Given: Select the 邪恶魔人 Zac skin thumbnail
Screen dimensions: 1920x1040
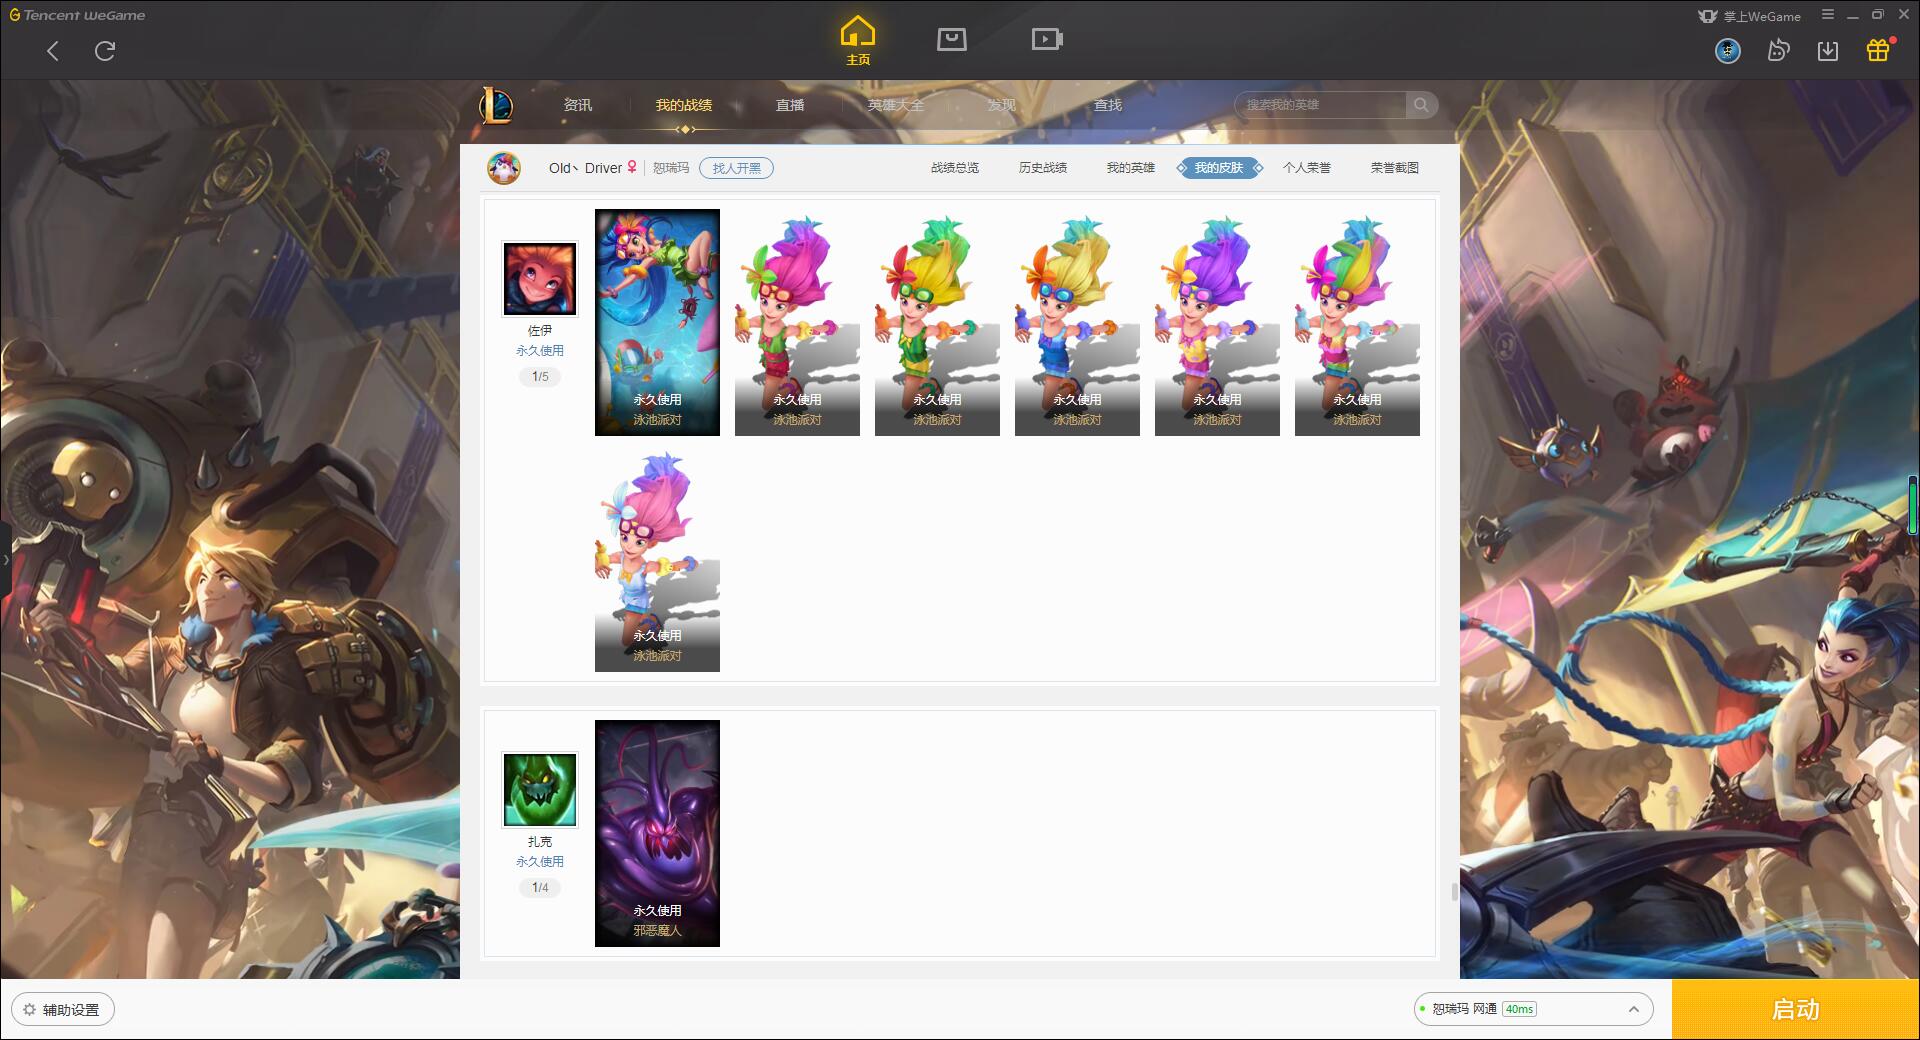Looking at the screenshot, I should (x=657, y=833).
